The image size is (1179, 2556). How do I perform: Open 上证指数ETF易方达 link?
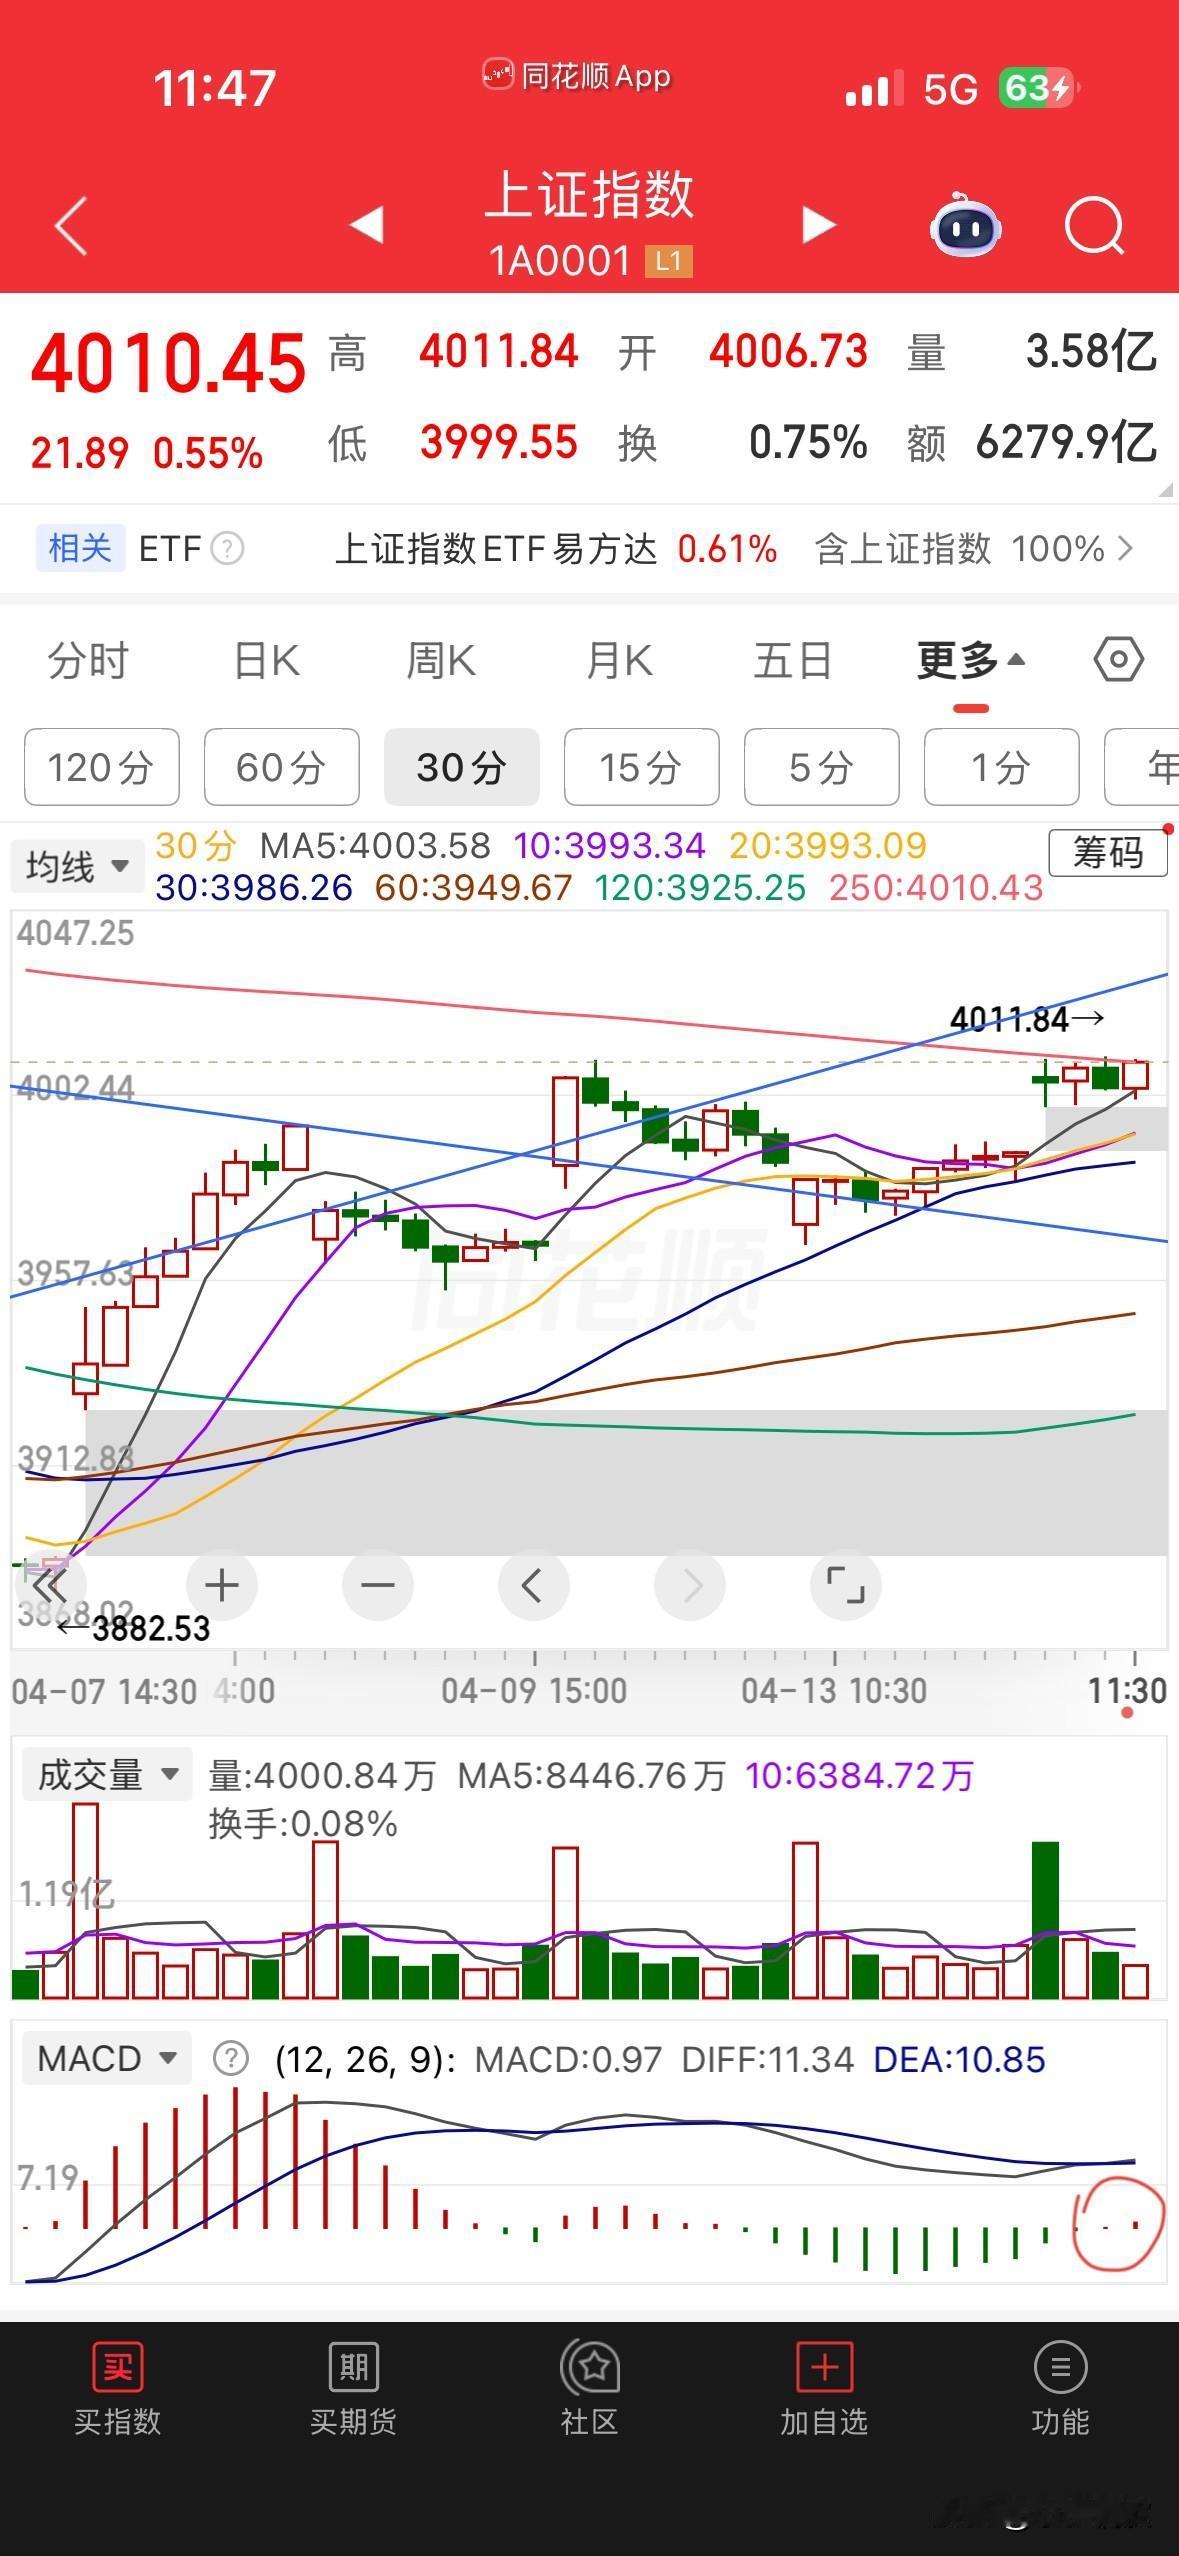coord(496,549)
